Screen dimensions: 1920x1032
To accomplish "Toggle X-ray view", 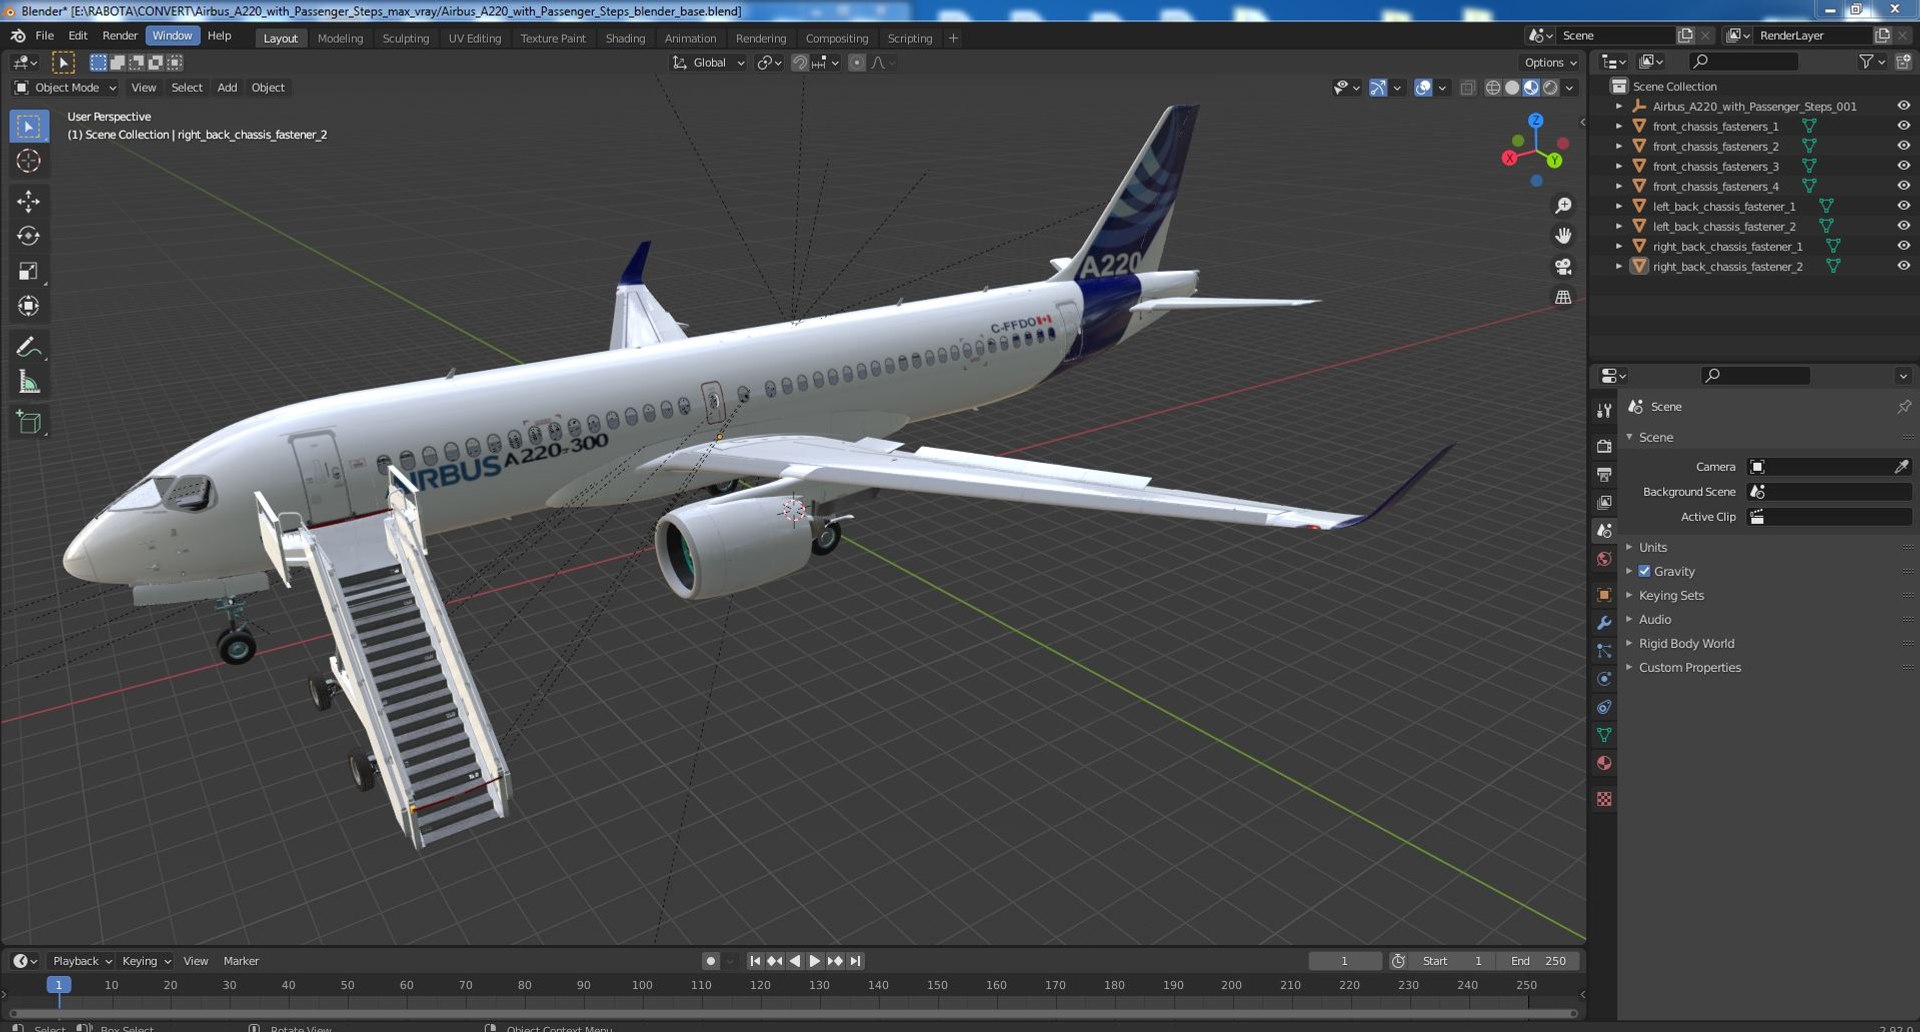I will (1467, 88).
